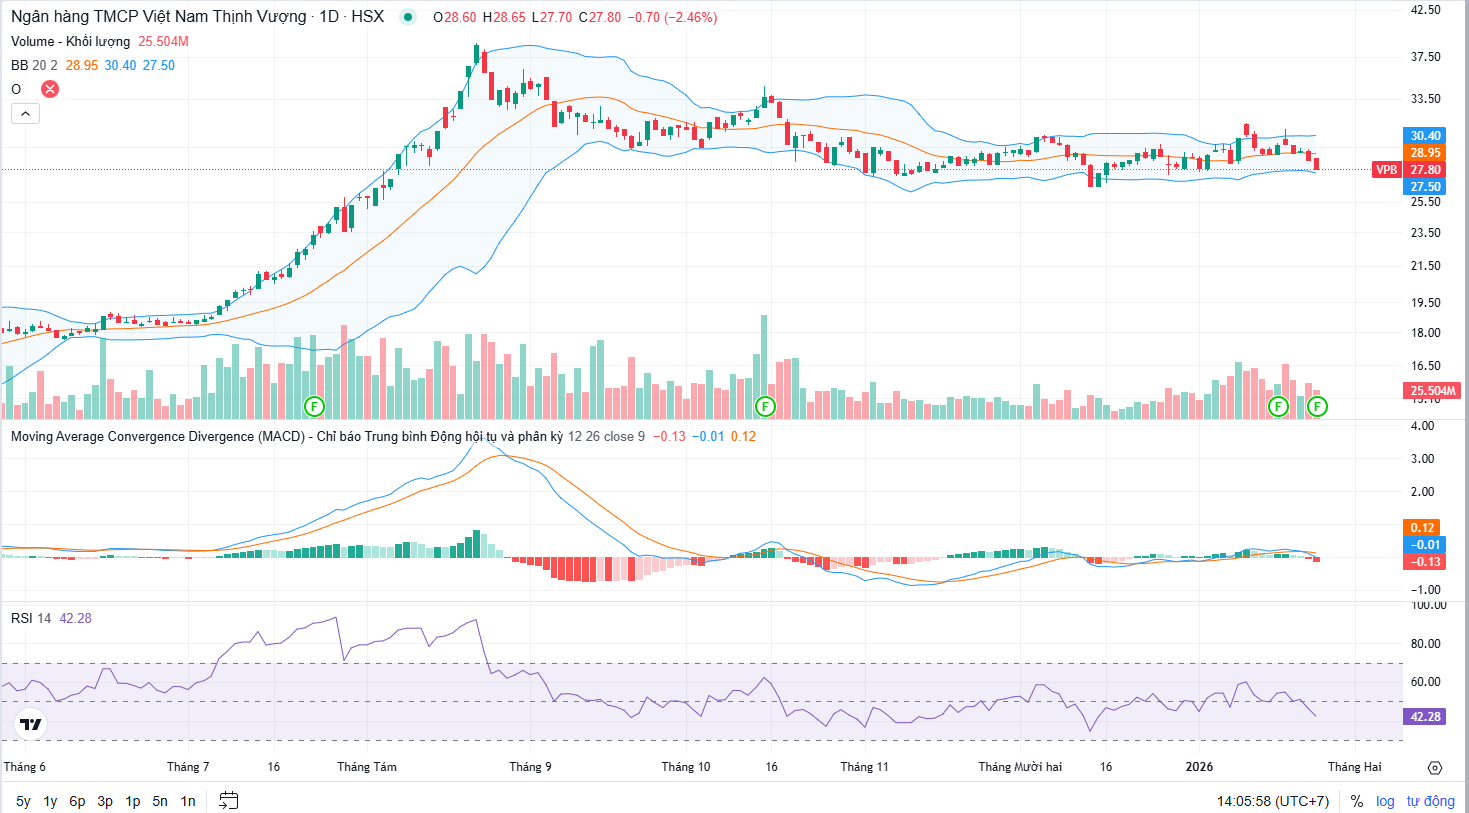The image size is (1469, 813).
Task: Click the stock title Ngân hàng TMCP Việt Nam Thịnh Vượng
Action: (x=158, y=17)
